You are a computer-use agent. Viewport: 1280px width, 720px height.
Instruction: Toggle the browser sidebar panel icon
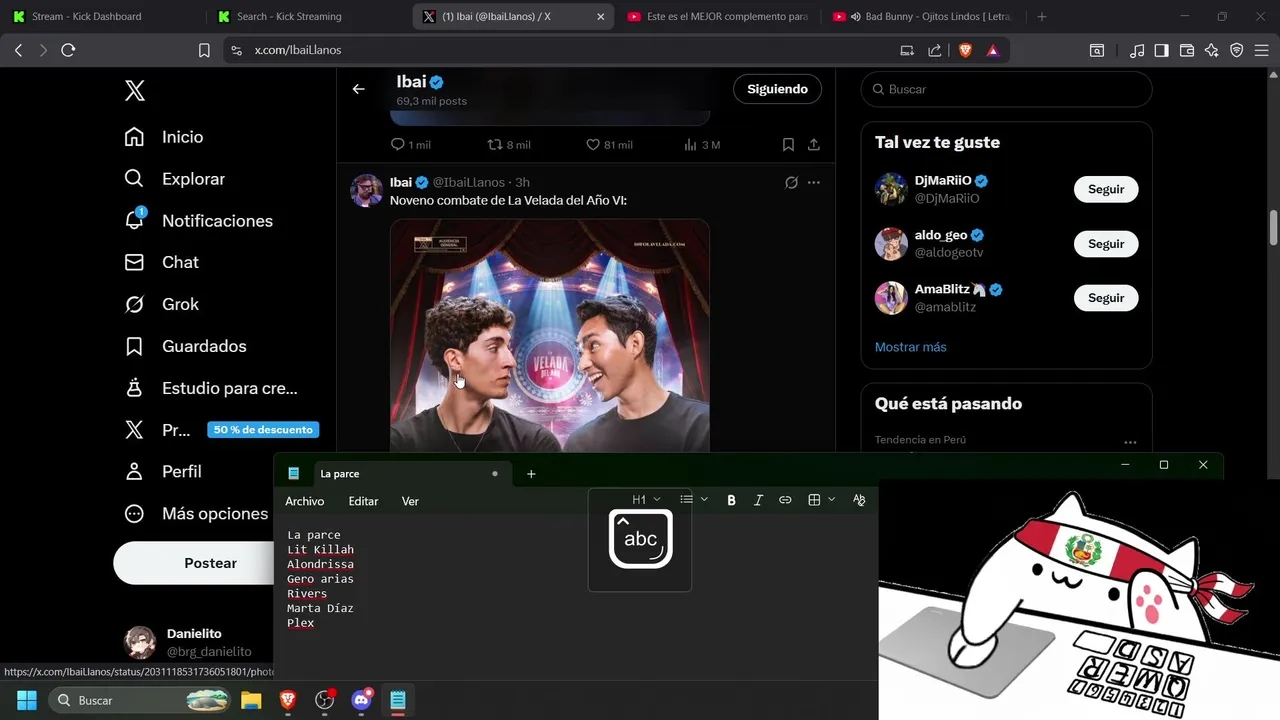(x=1161, y=50)
